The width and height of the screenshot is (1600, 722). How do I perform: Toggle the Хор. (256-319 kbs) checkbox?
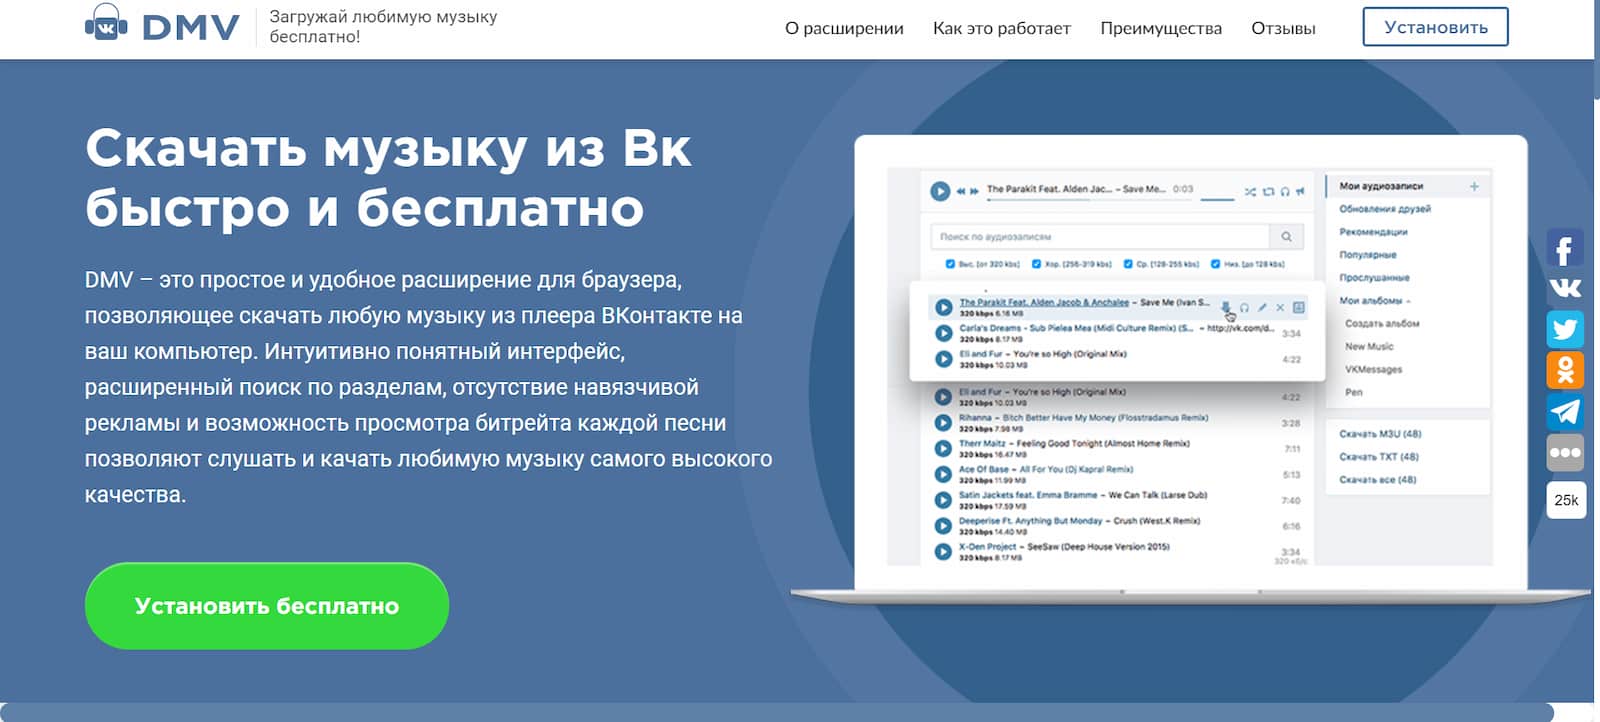tap(1036, 264)
